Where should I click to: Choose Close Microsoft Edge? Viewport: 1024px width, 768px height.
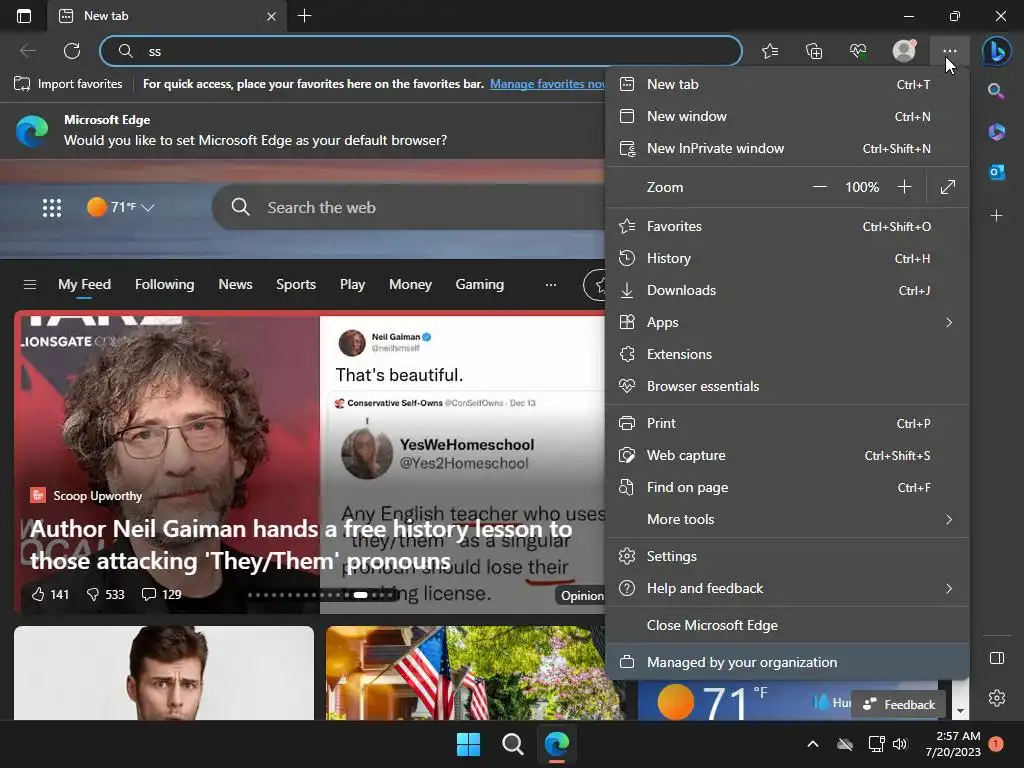pos(787,626)
